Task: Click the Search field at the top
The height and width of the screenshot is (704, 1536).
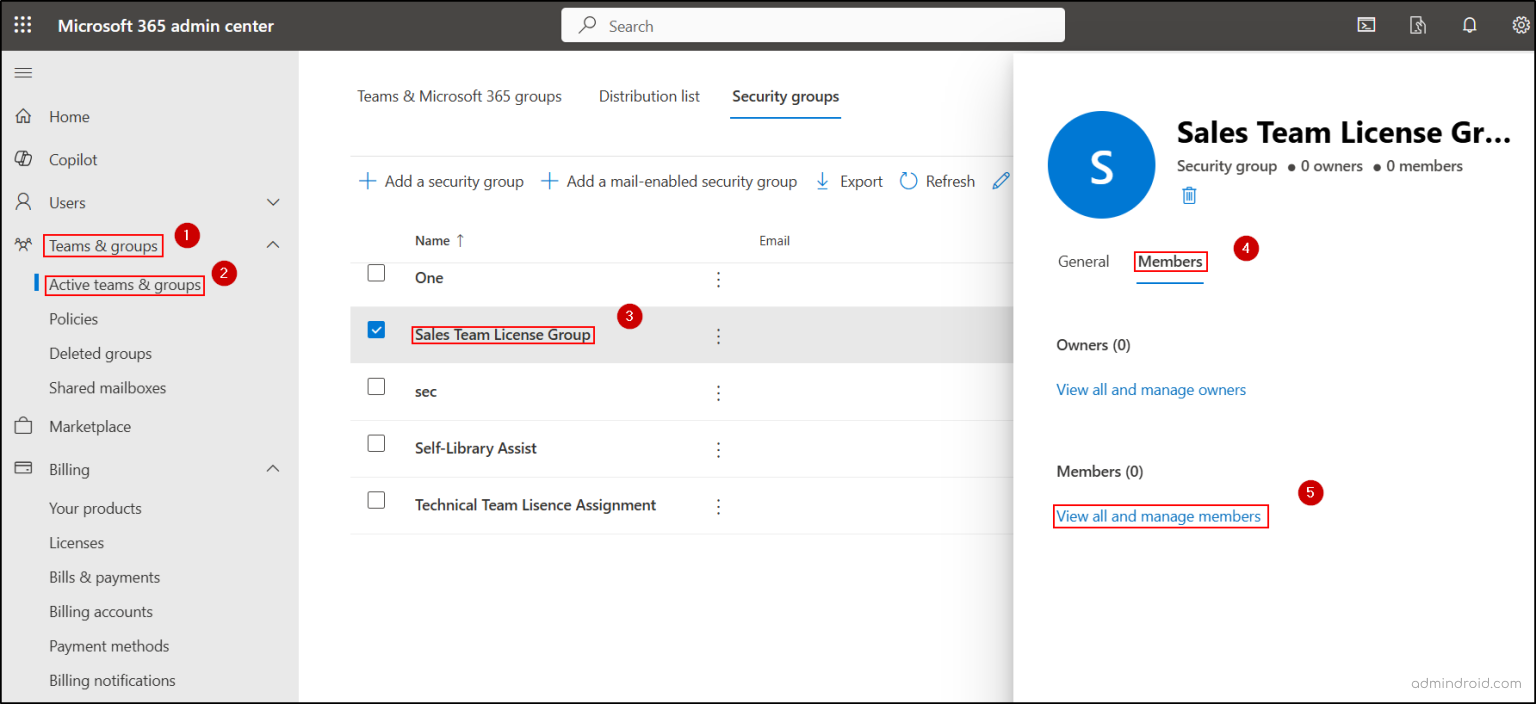Action: click(812, 25)
